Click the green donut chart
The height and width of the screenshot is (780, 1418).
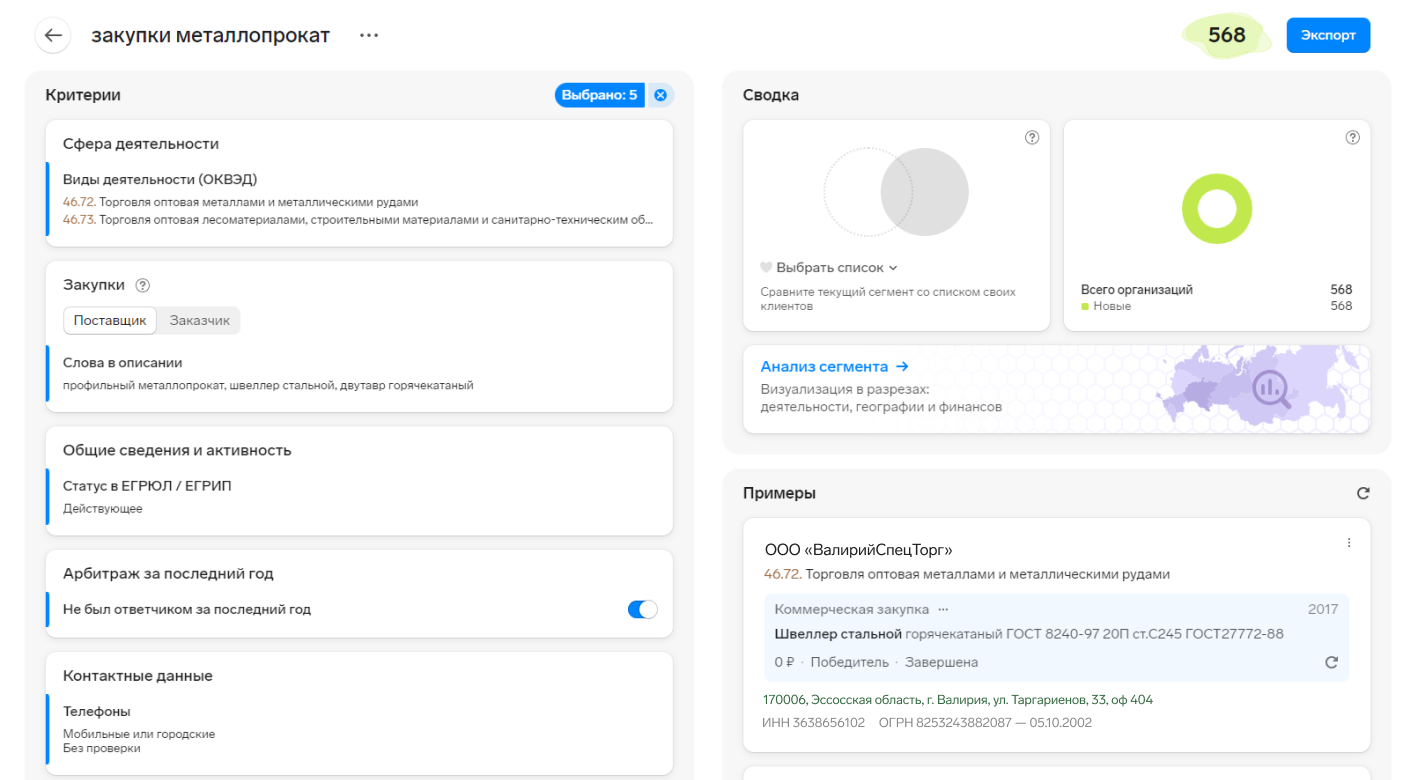point(1216,209)
